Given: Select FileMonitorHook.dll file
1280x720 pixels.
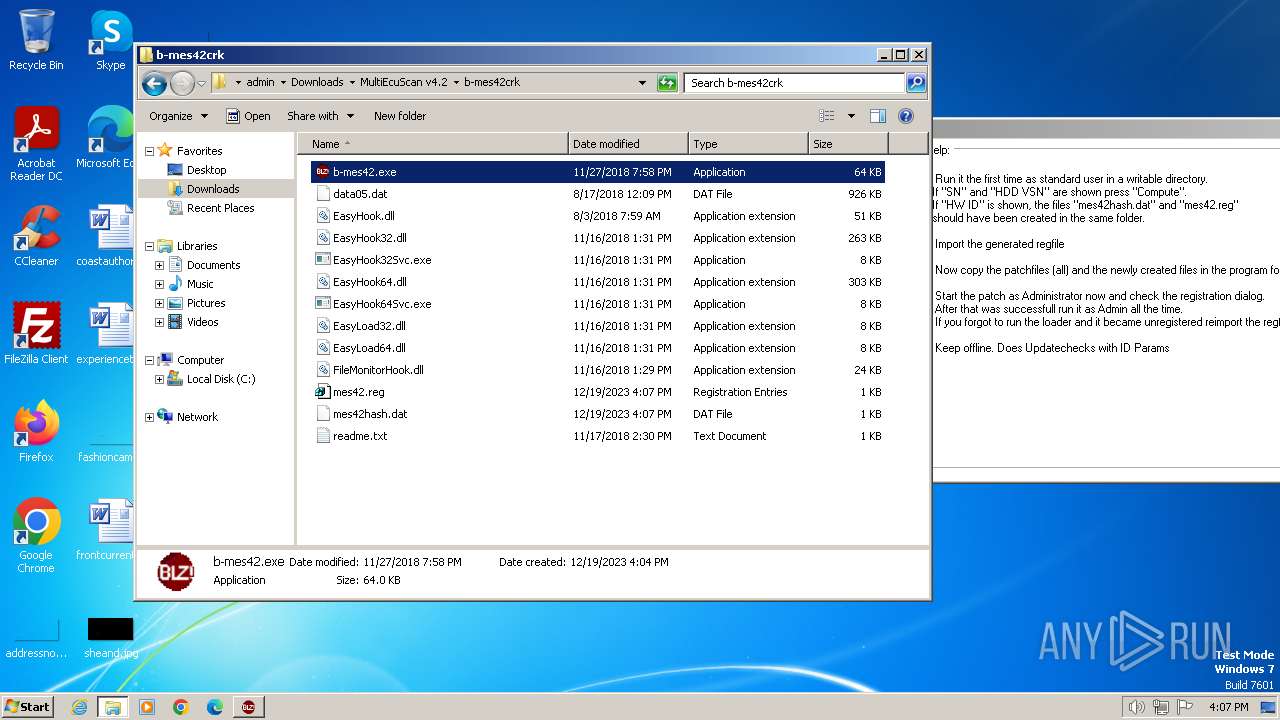Looking at the screenshot, I should 378,370.
